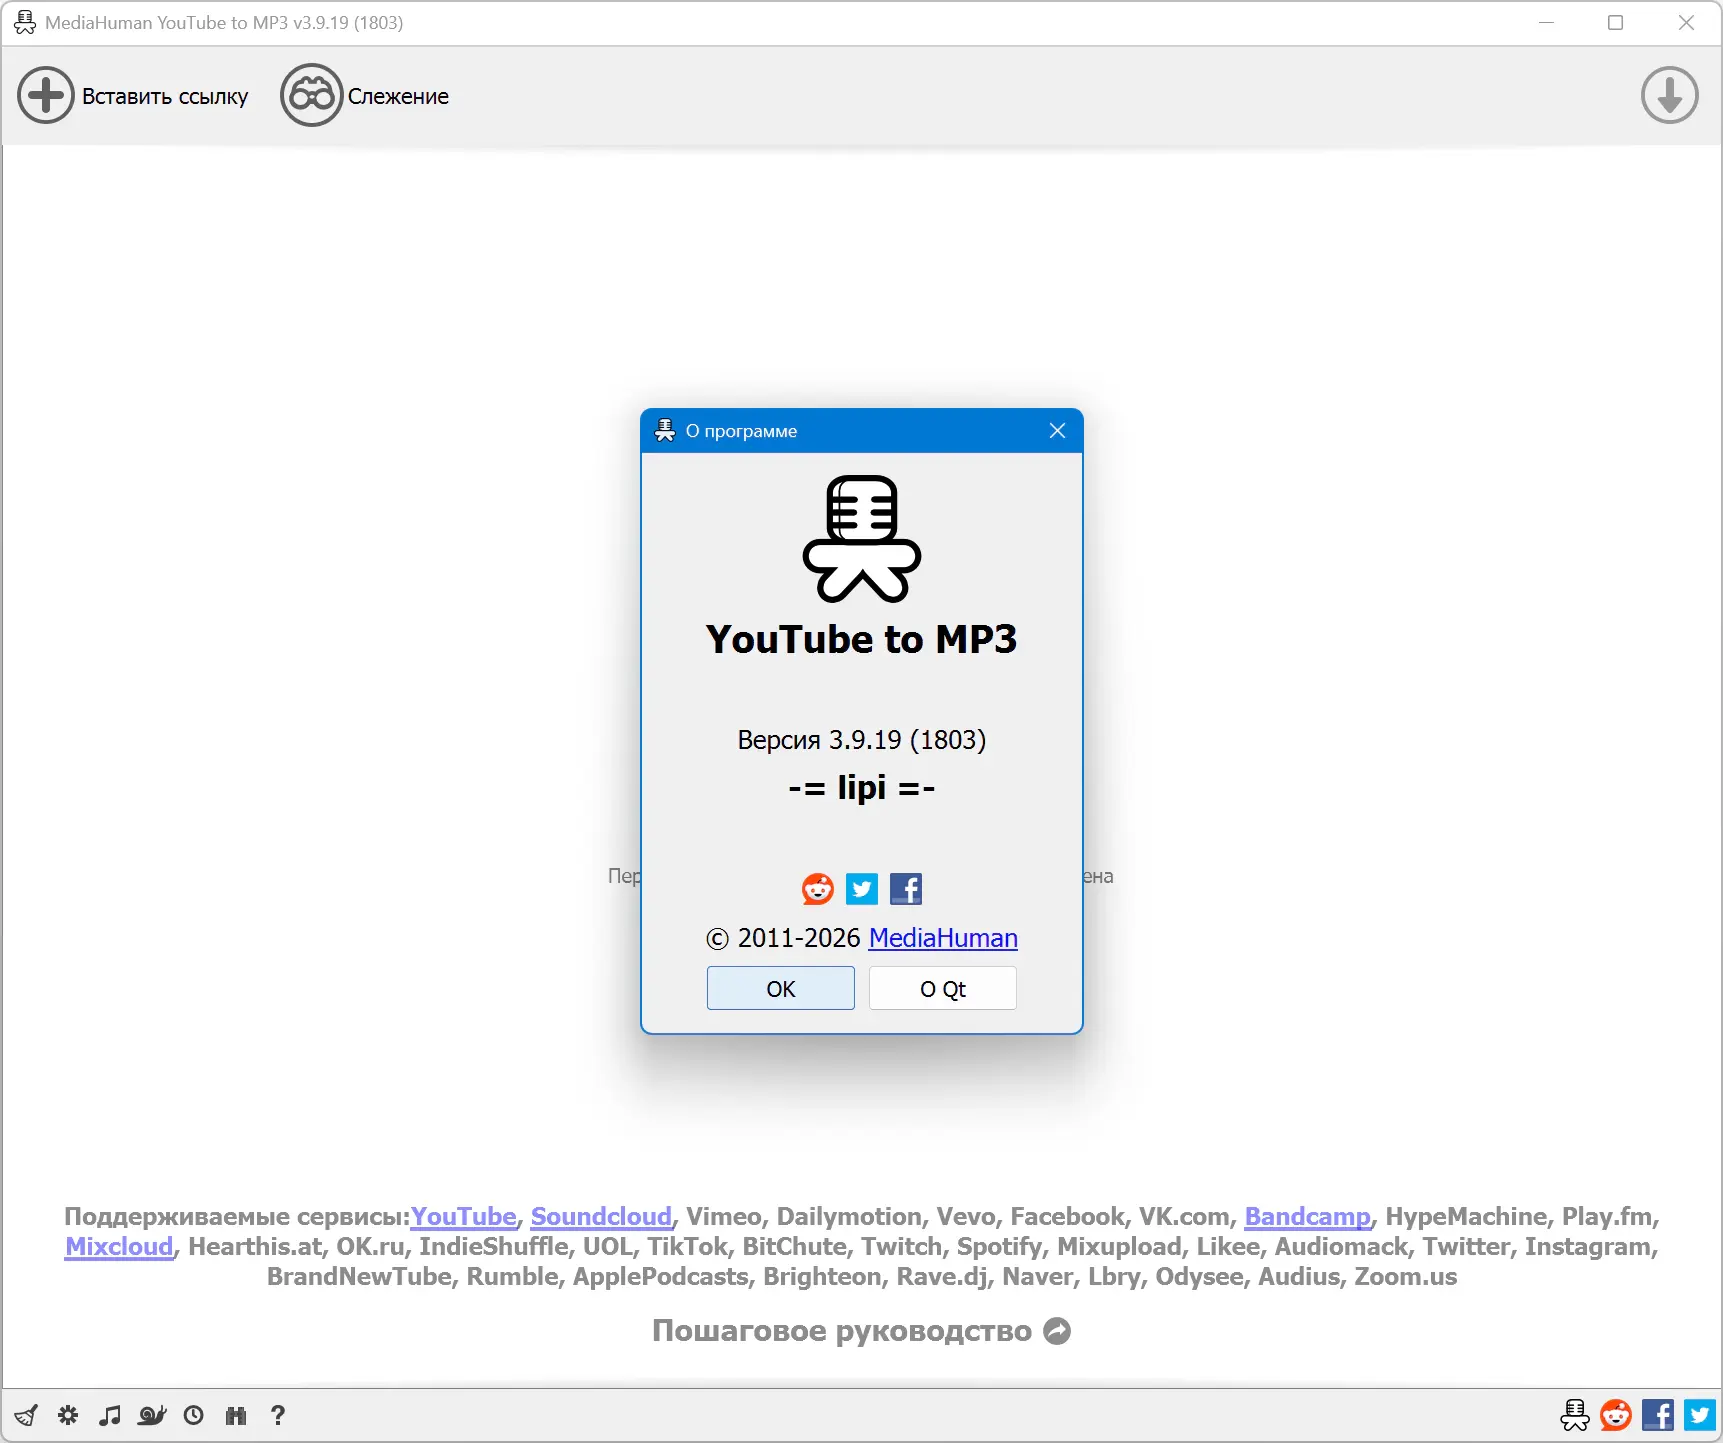Click the app icon in main window title bar
1723x1443 pixels.
(25, 23)
